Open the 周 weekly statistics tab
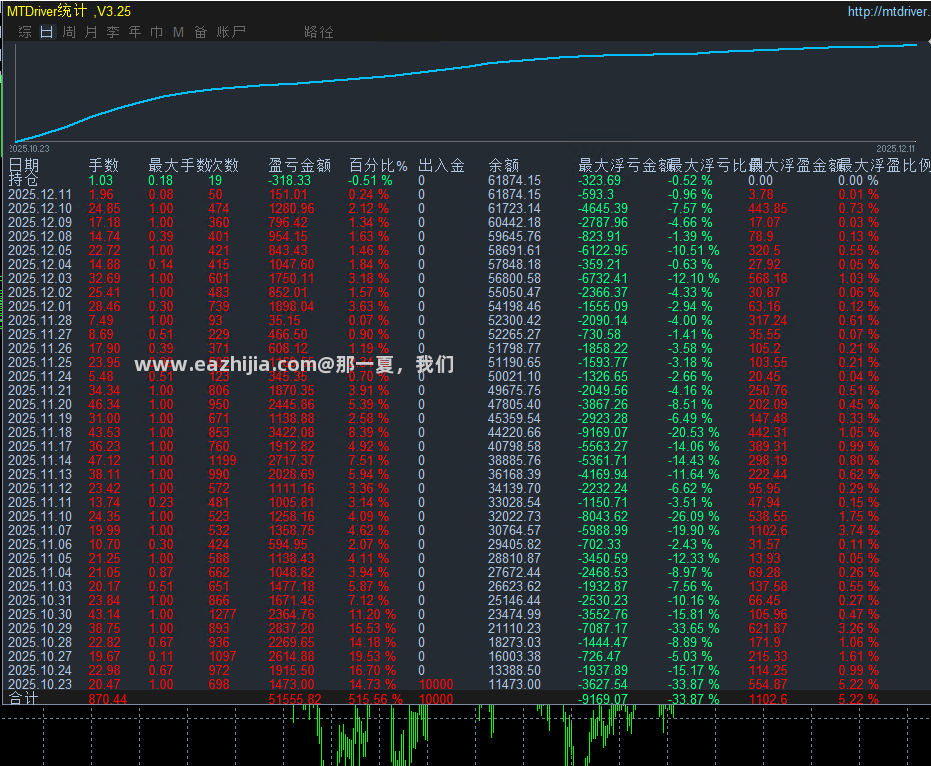This screenshot has height=766, width=931. 69,32
